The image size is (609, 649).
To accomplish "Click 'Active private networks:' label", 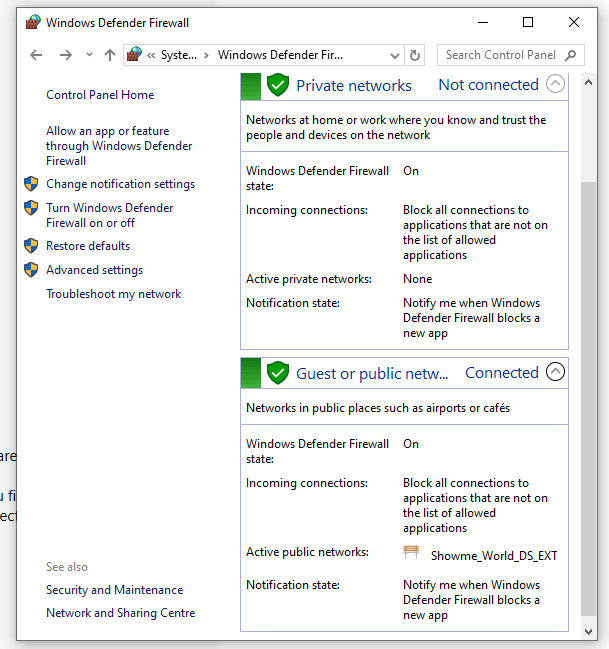I will click(x=309, y=279).
